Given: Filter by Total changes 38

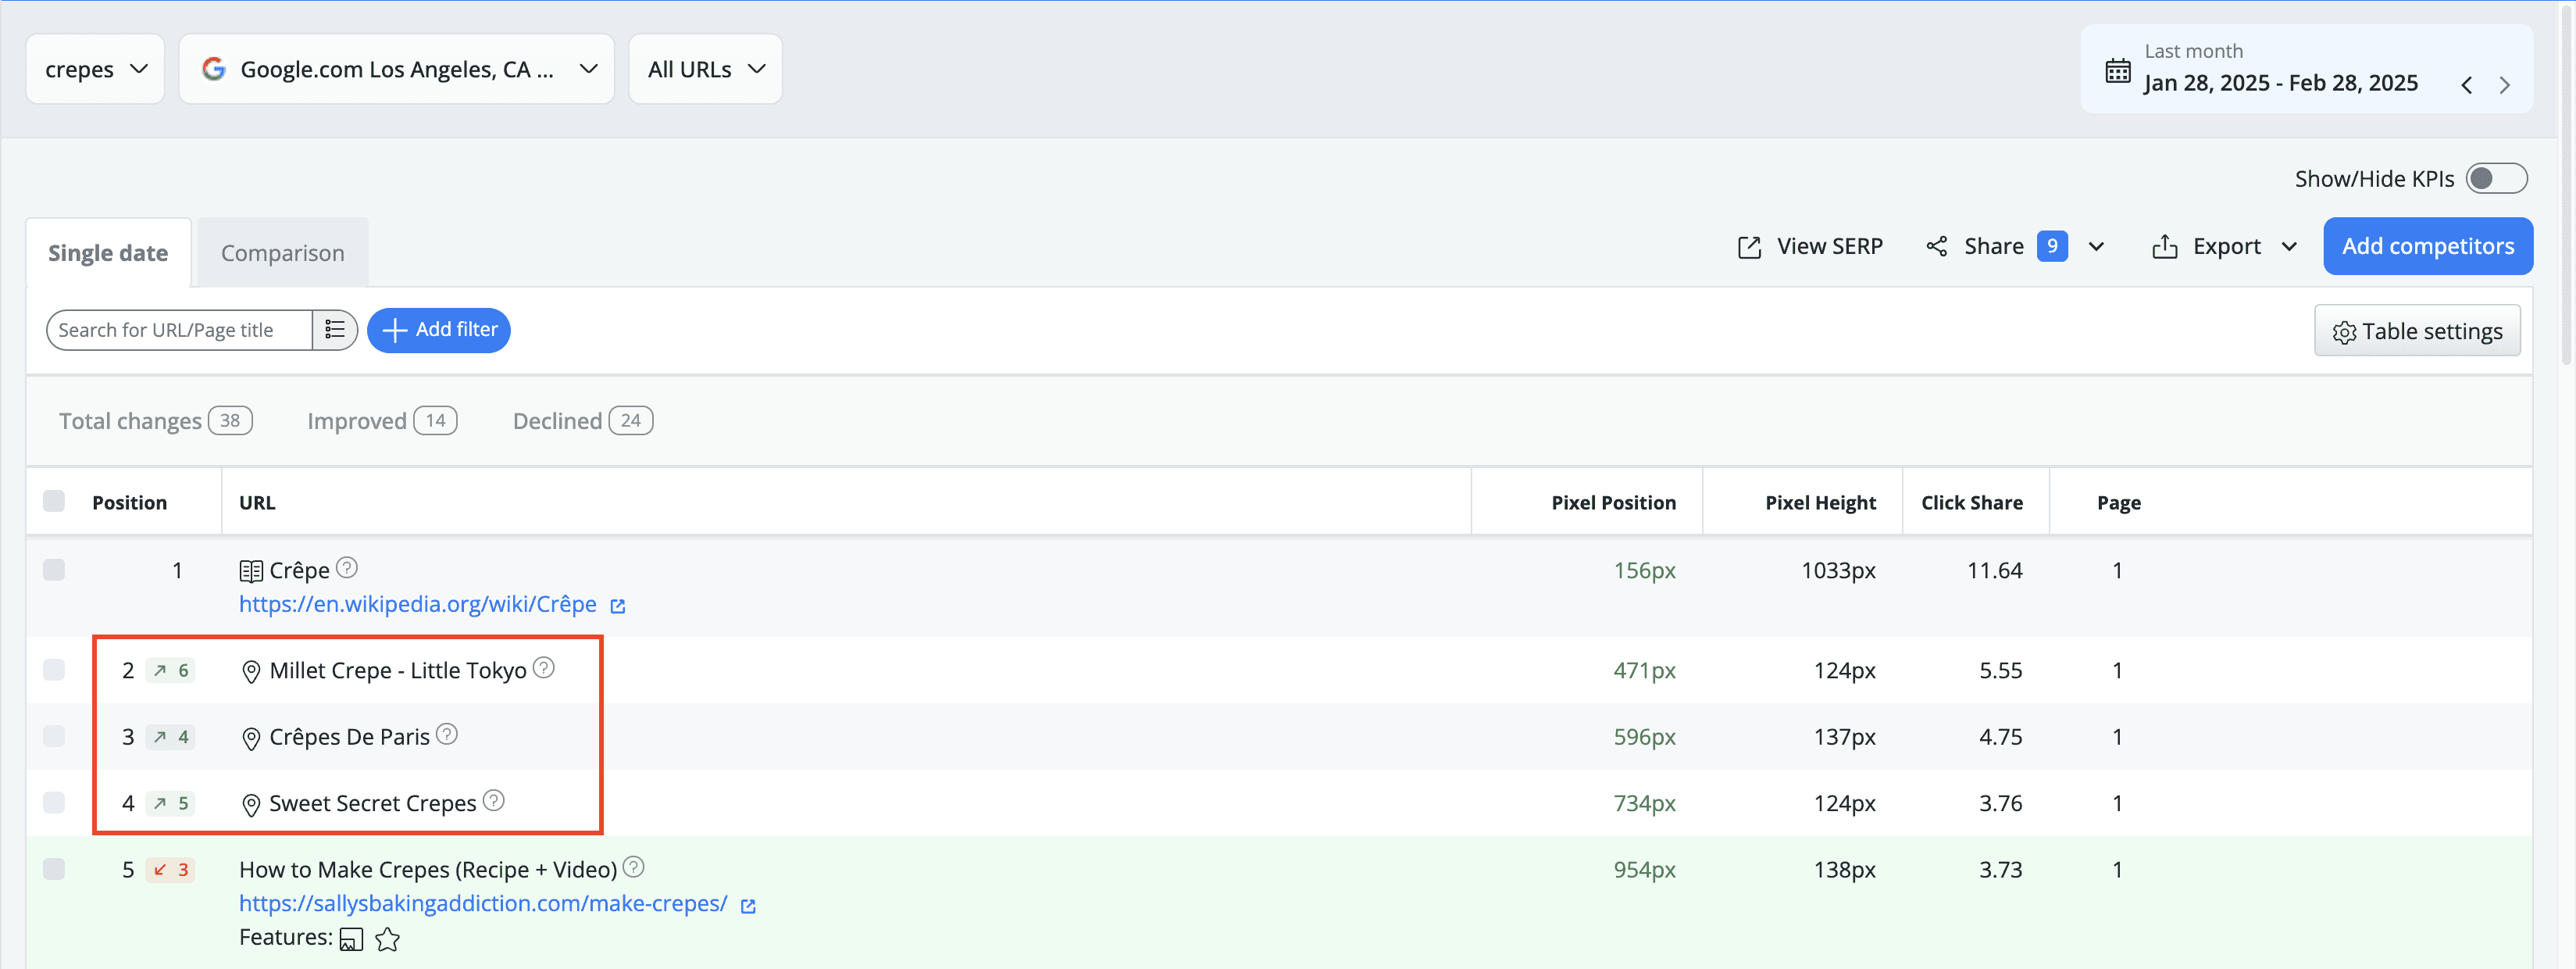Looking at the screenshot, I should coord(155,421).
